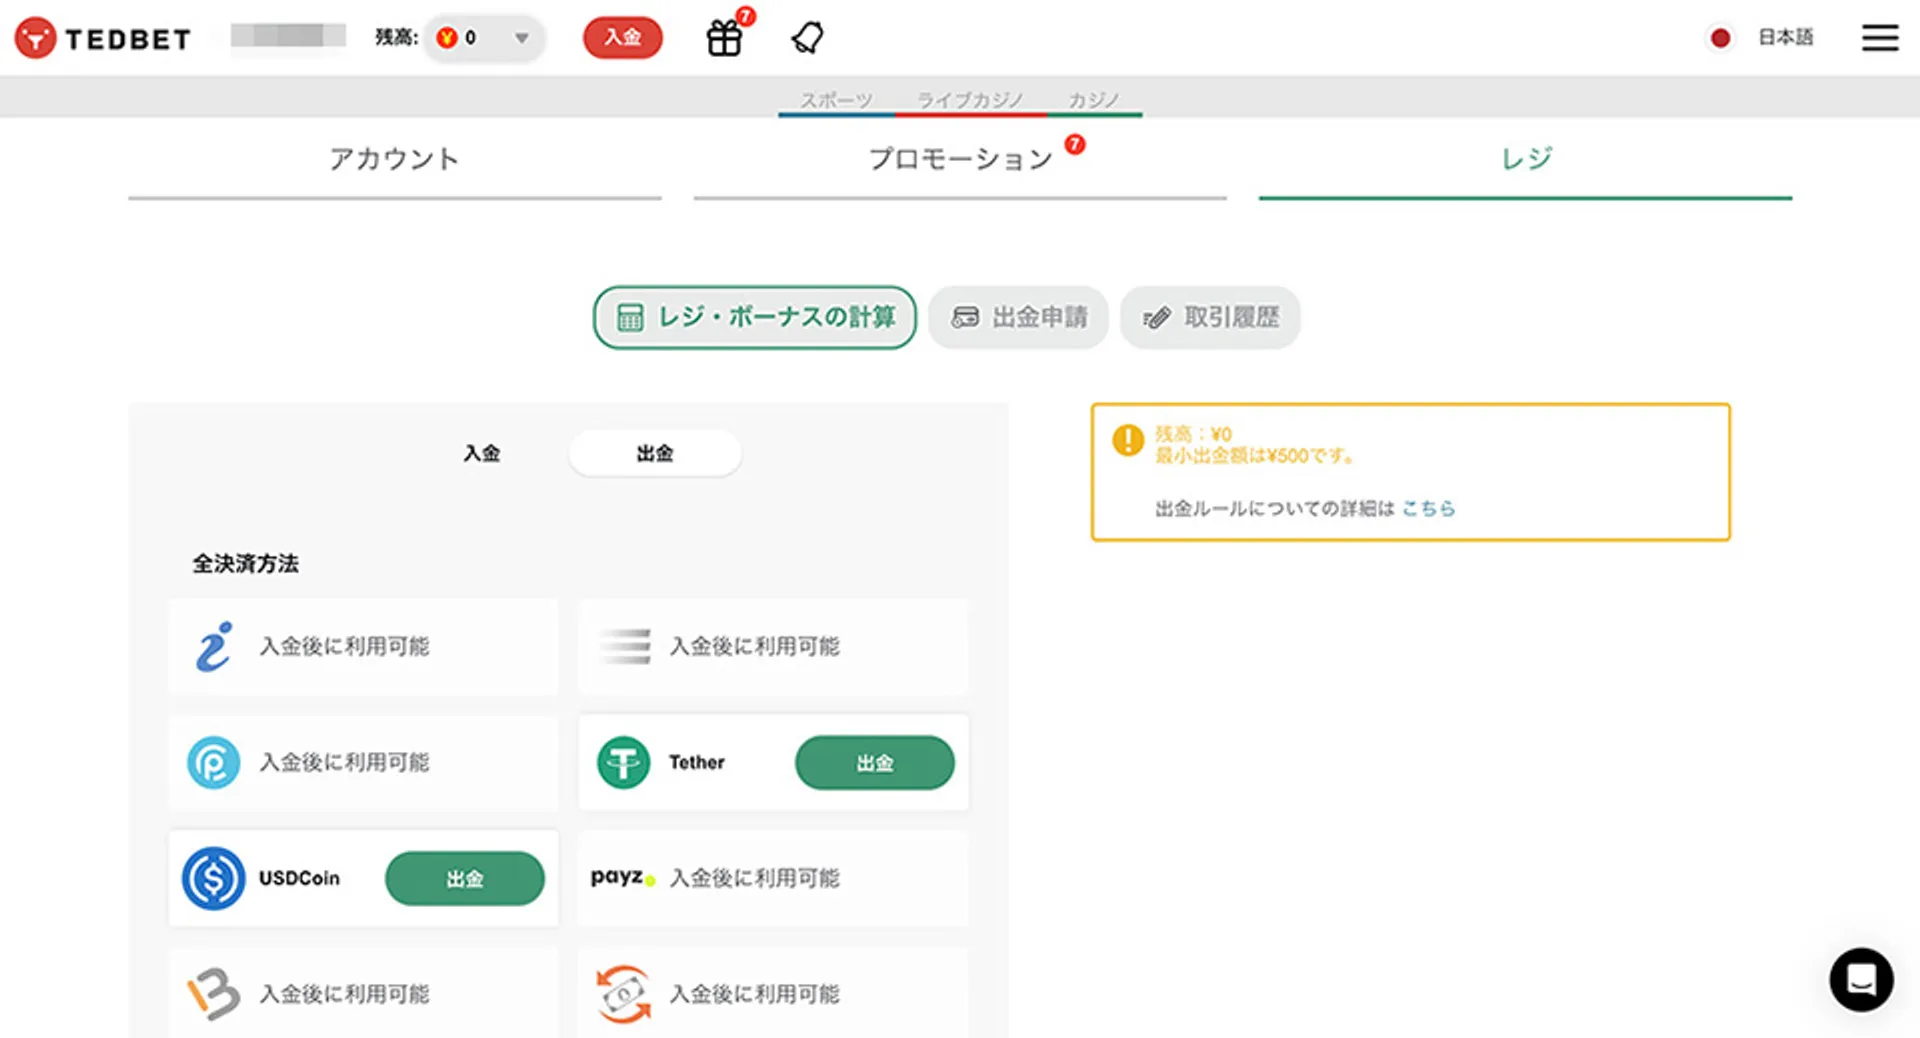Click the Tether 出金 button

coord(874,763)
